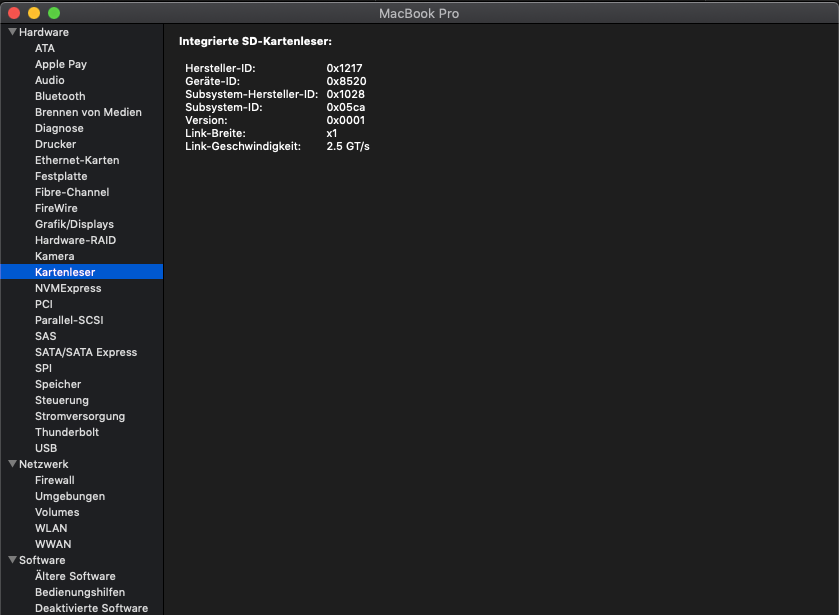This screenshot has height=615, width=839.
Task: Open Deaktivierte Software list
Action: (91, 608)
